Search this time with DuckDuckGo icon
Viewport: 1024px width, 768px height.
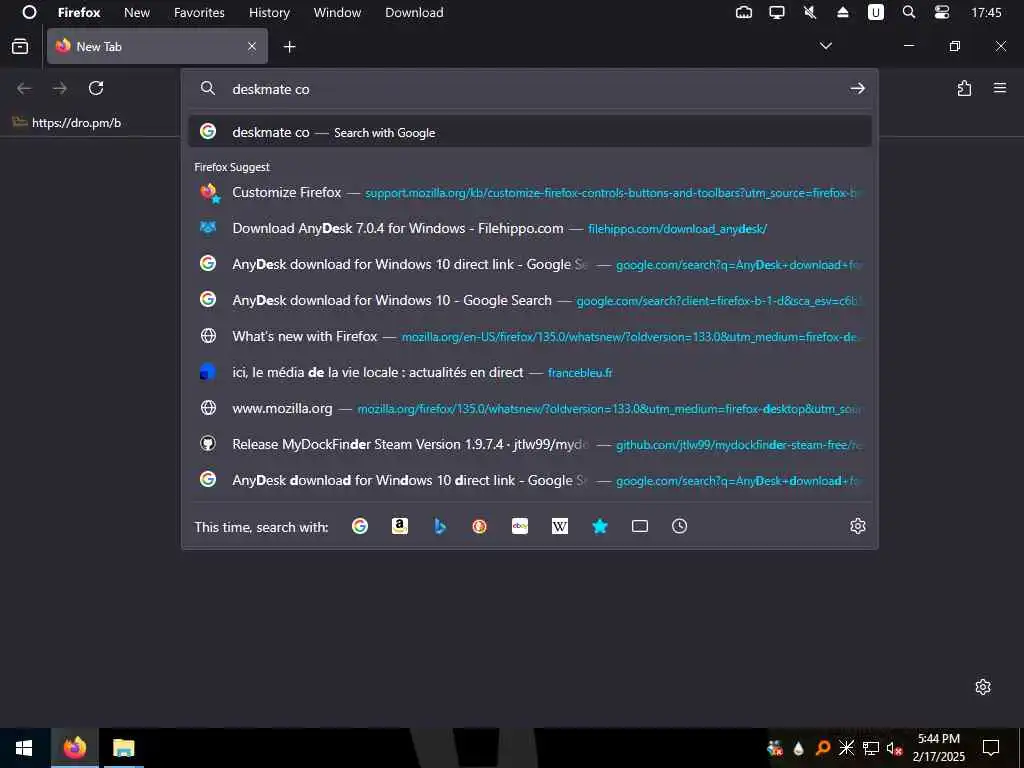pos(479,526)
